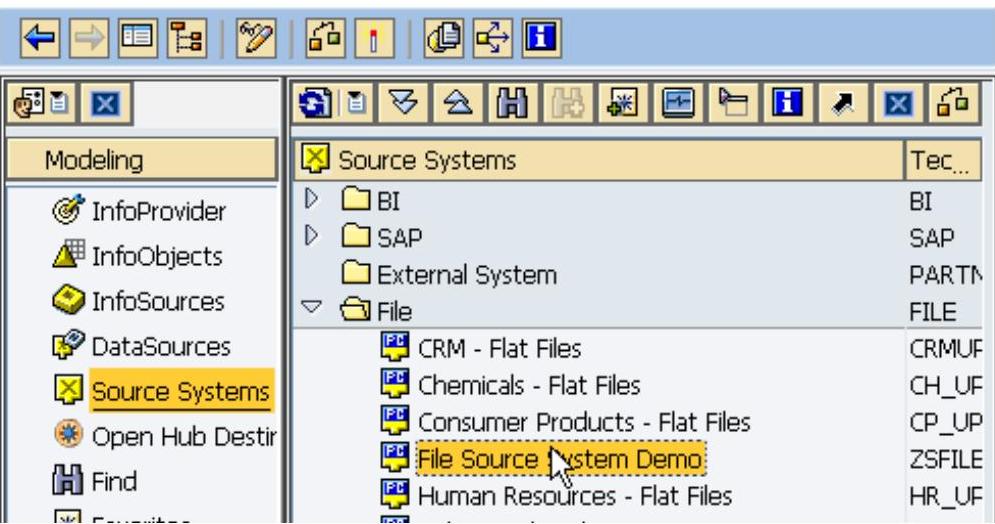
Task: Click the monitor icon in the tree toolbar
Action: (678, 103)
